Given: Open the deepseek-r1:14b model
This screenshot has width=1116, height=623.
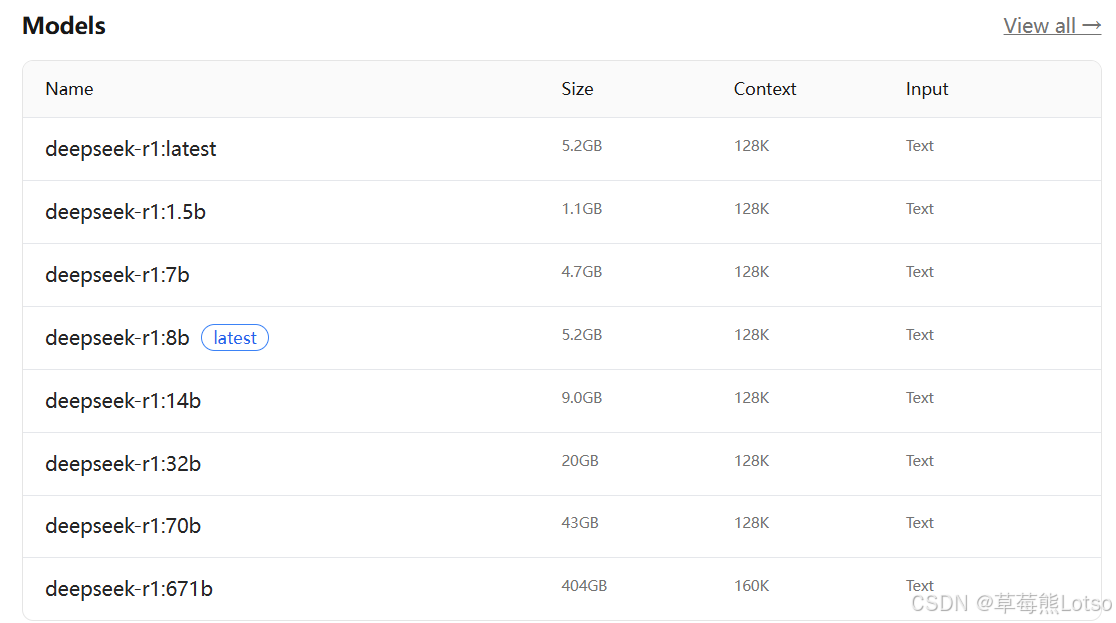Looking at the screenshot, I should pos(123,401).
